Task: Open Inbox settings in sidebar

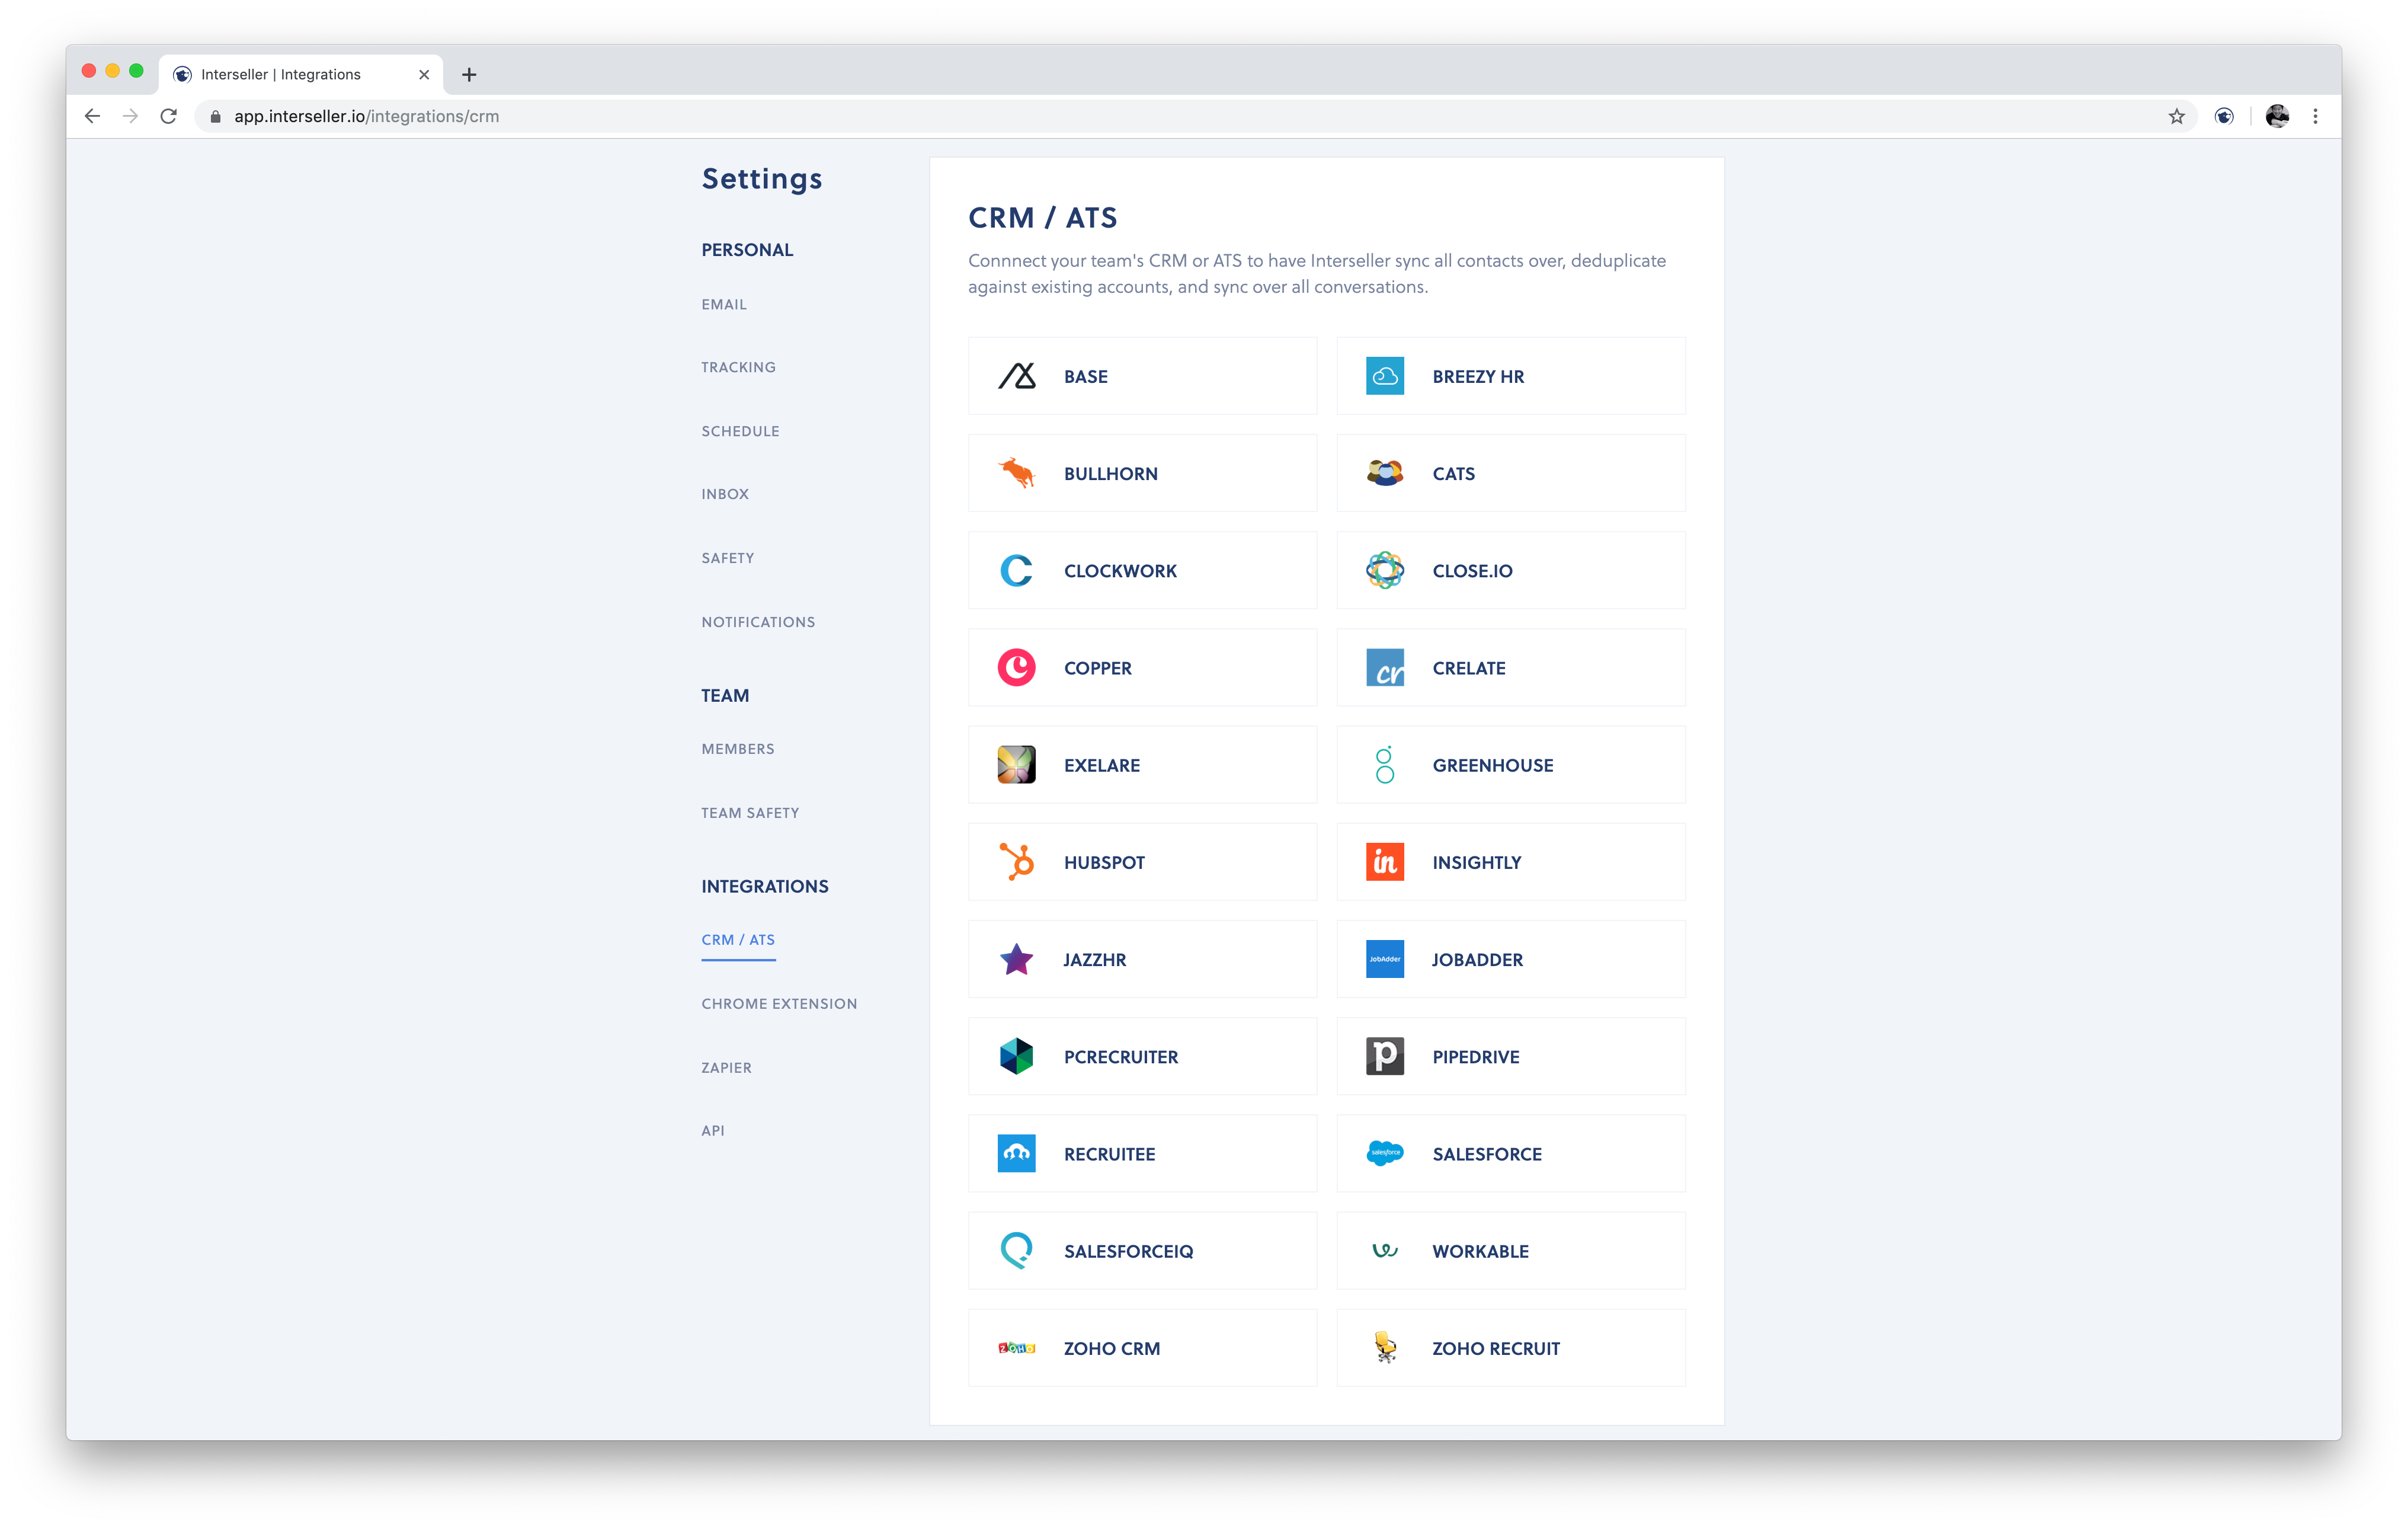Action: [725, 494]
